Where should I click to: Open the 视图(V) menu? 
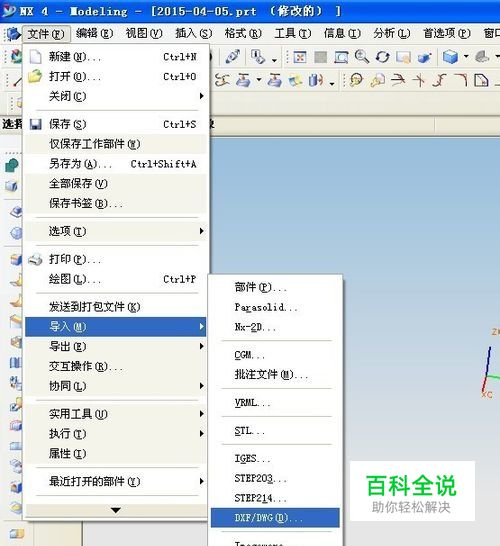pos(144,33)
